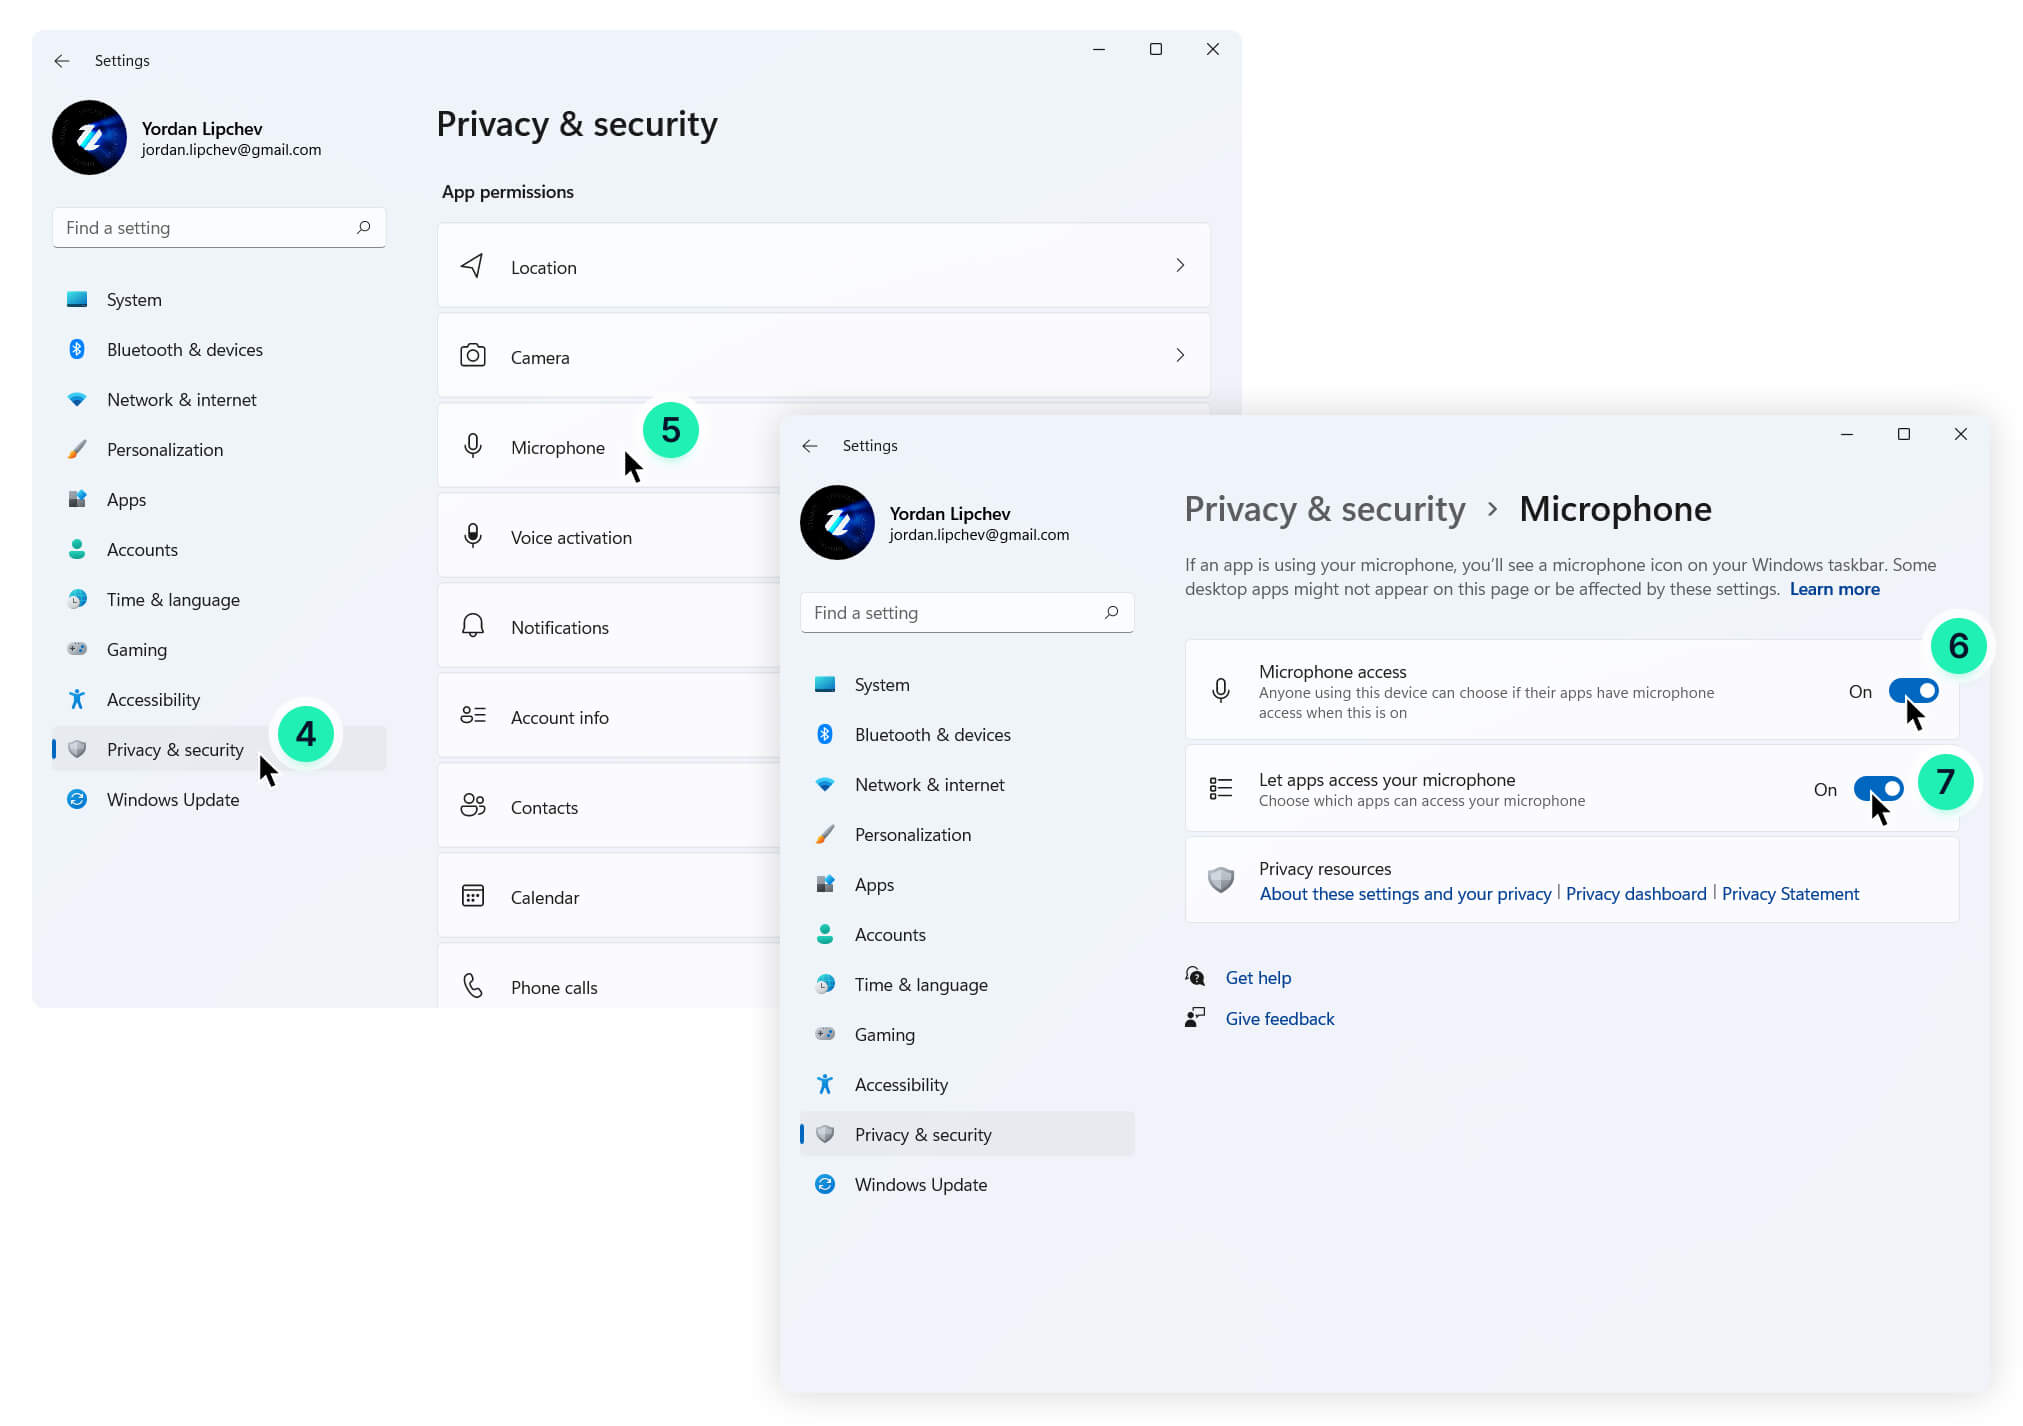
Task: Open the Privacy dashboard link
Action: pyautogui.click(x=1636, y=893)
